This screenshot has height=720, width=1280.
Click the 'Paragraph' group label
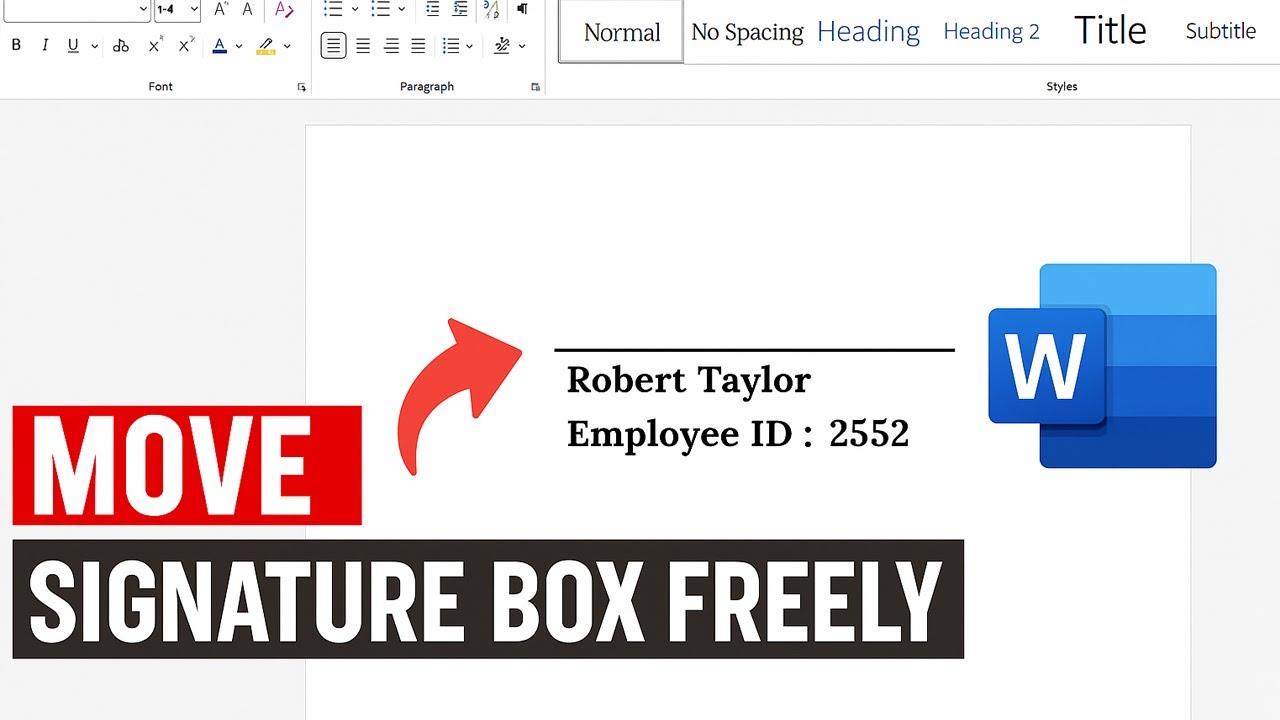click(427, 87)
